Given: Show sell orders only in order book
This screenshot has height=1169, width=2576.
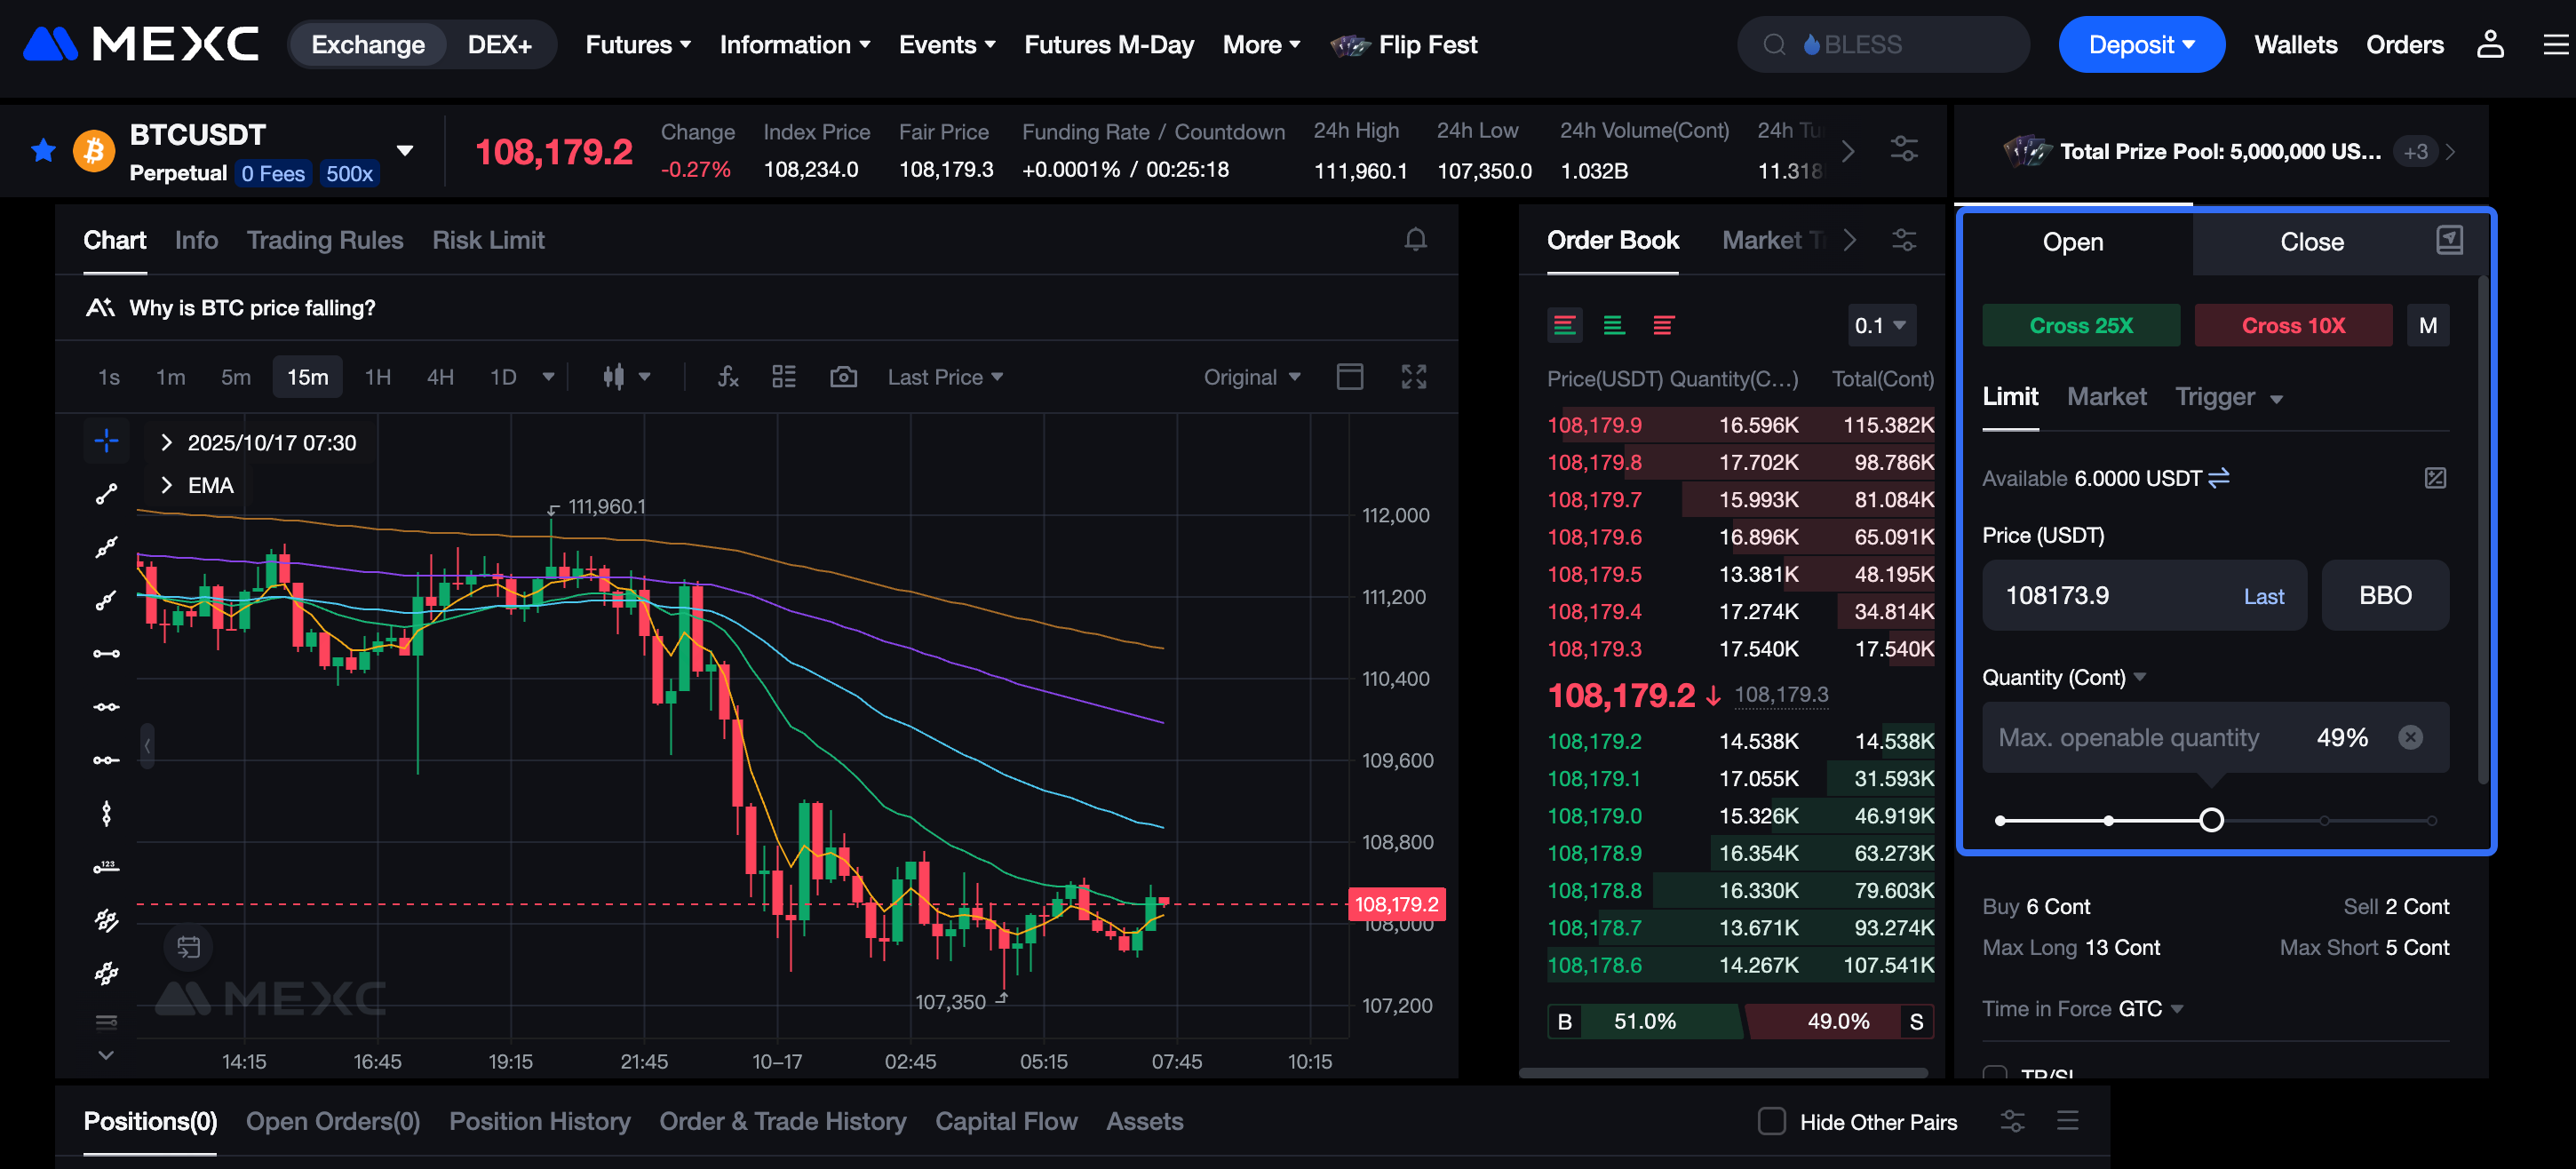Looking at the screenshot, I should coord(1663,326).
